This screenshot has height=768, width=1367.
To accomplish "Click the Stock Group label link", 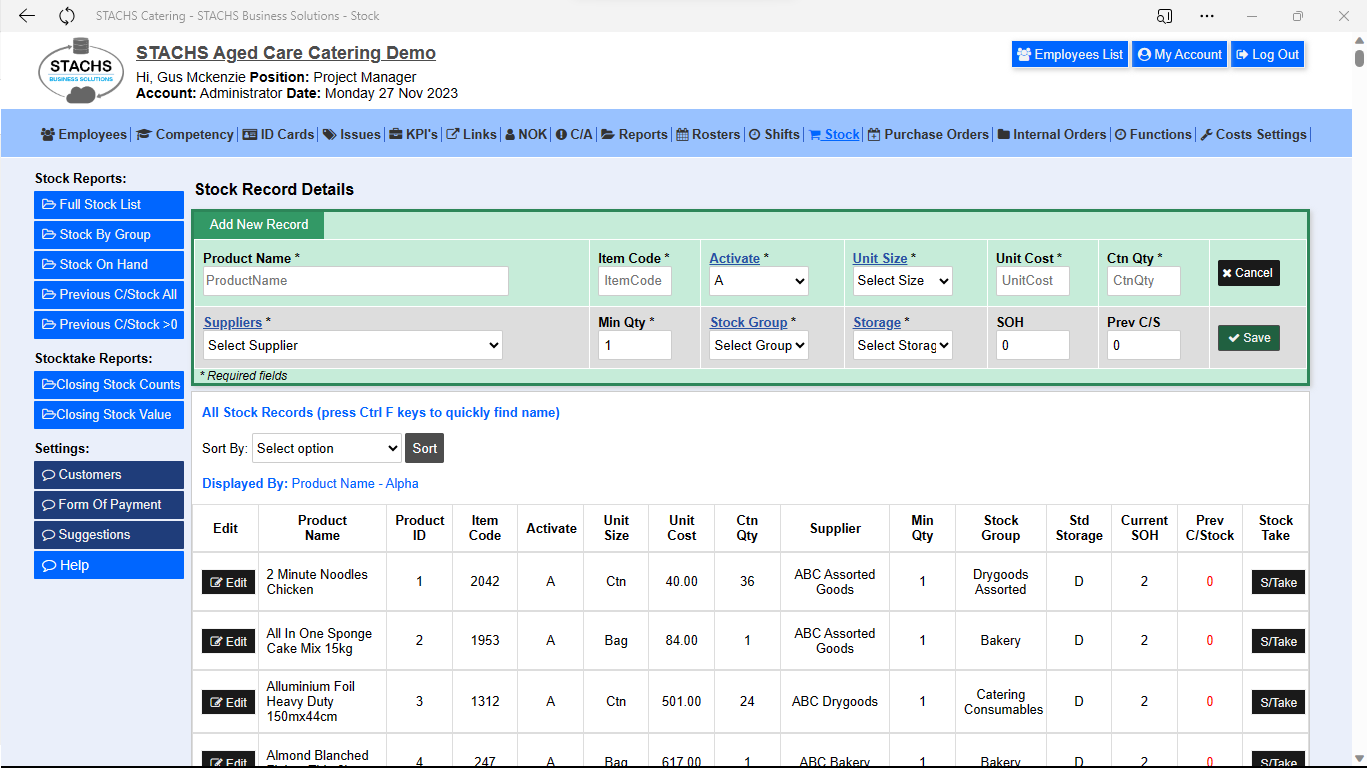I will click(x=749, y=323).
